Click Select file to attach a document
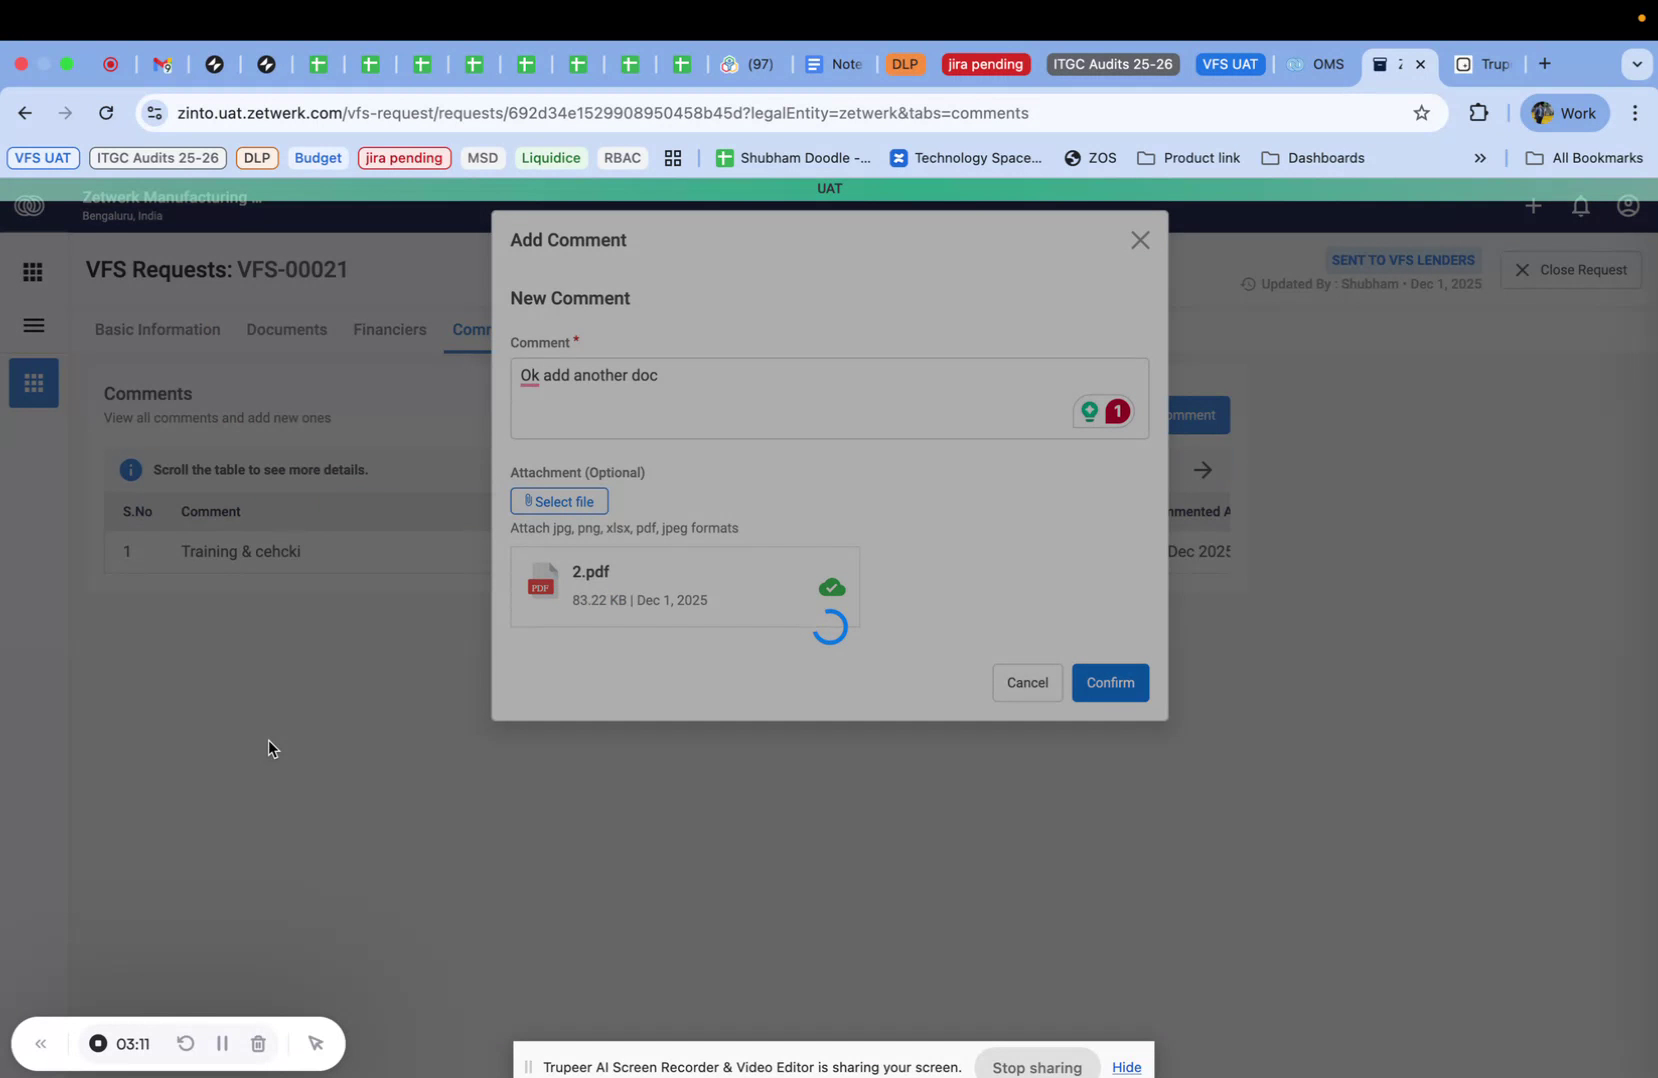This screenshot has height=1078, width=1658. click(558, 501)
